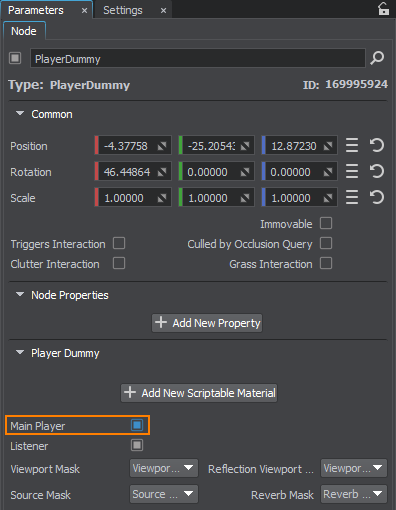
Task: Open the Position row options menu icon
Action: point(352,145)
